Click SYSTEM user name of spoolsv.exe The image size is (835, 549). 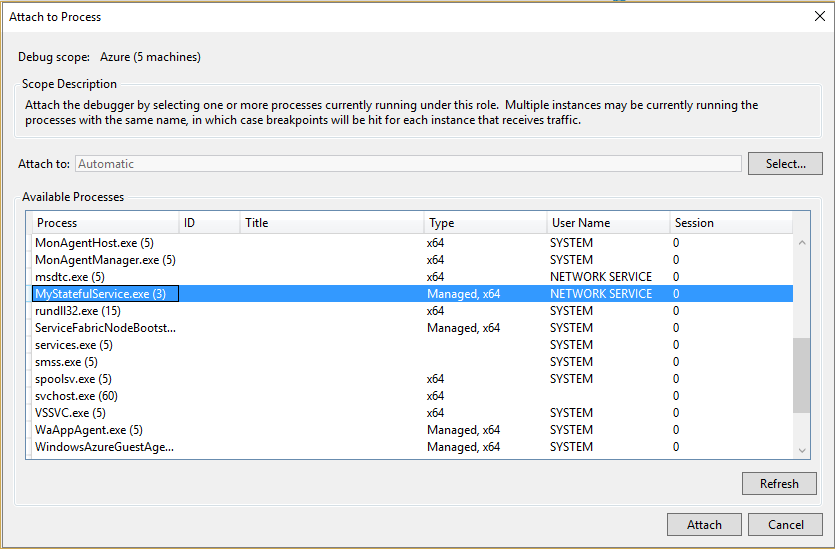tap(571, 379)
